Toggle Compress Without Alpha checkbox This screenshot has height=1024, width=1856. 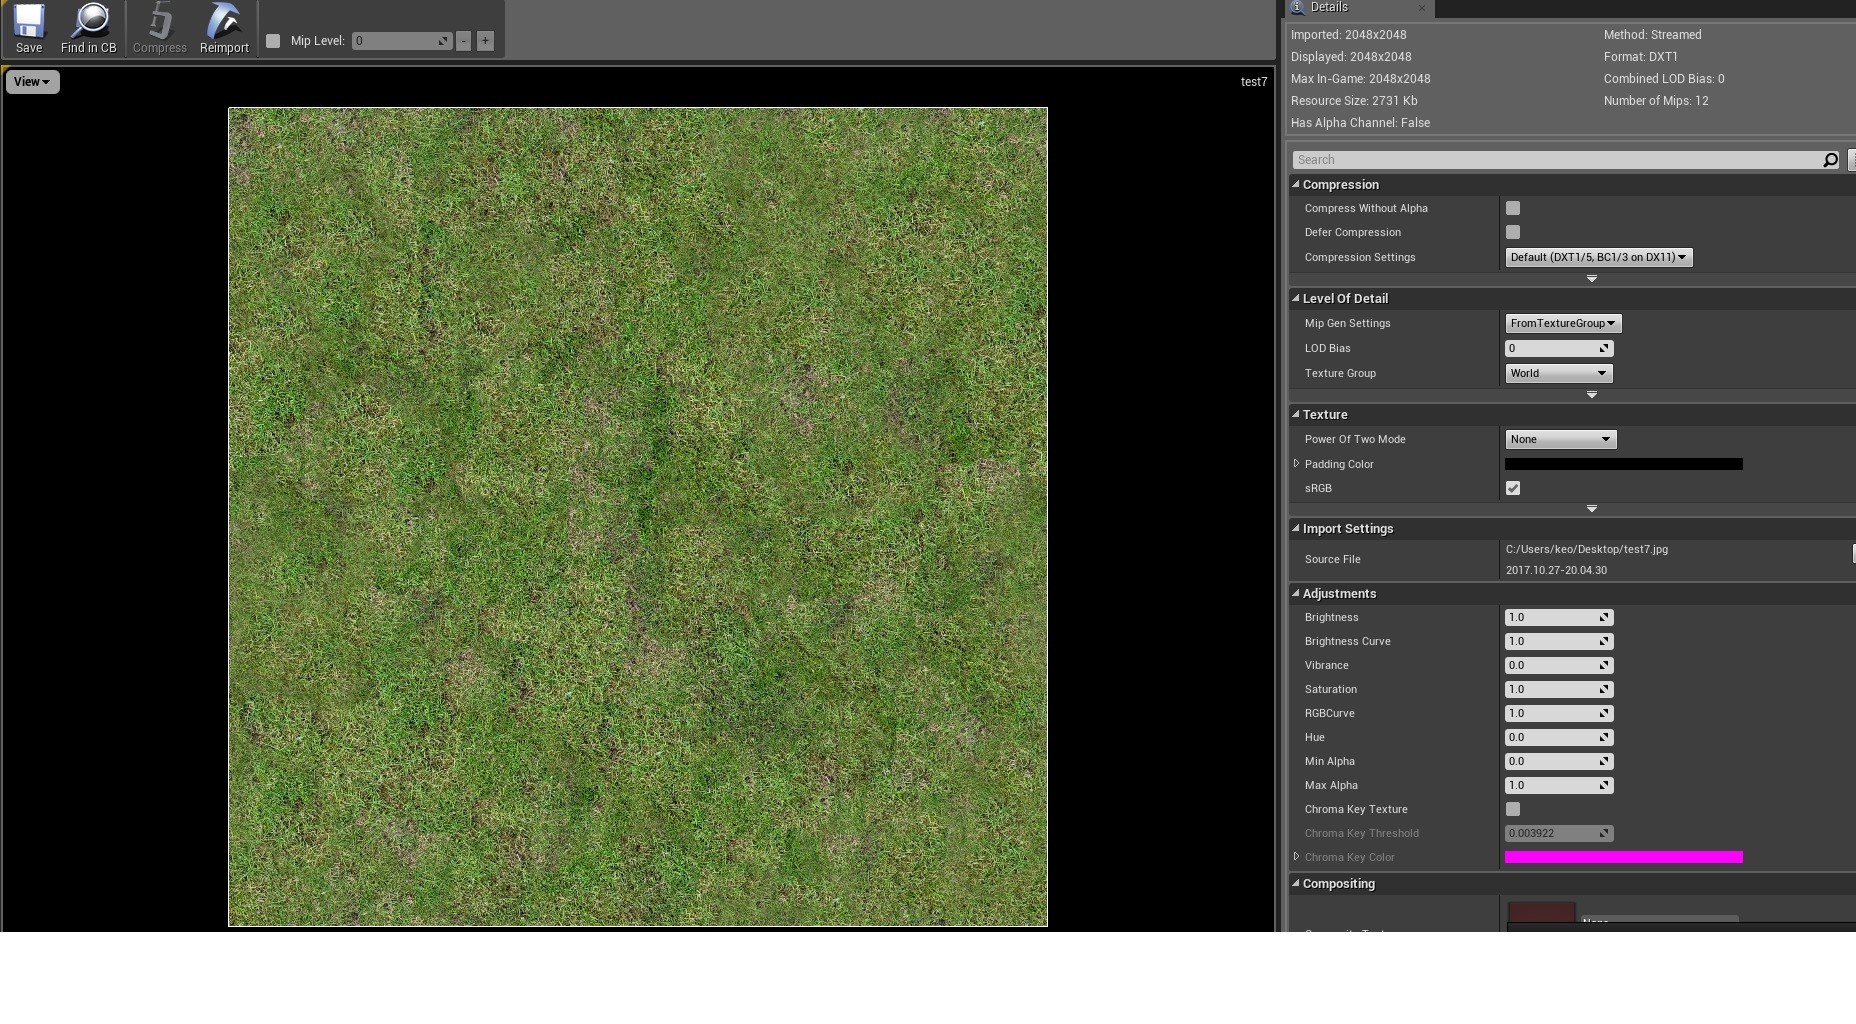coord(1513,208)
